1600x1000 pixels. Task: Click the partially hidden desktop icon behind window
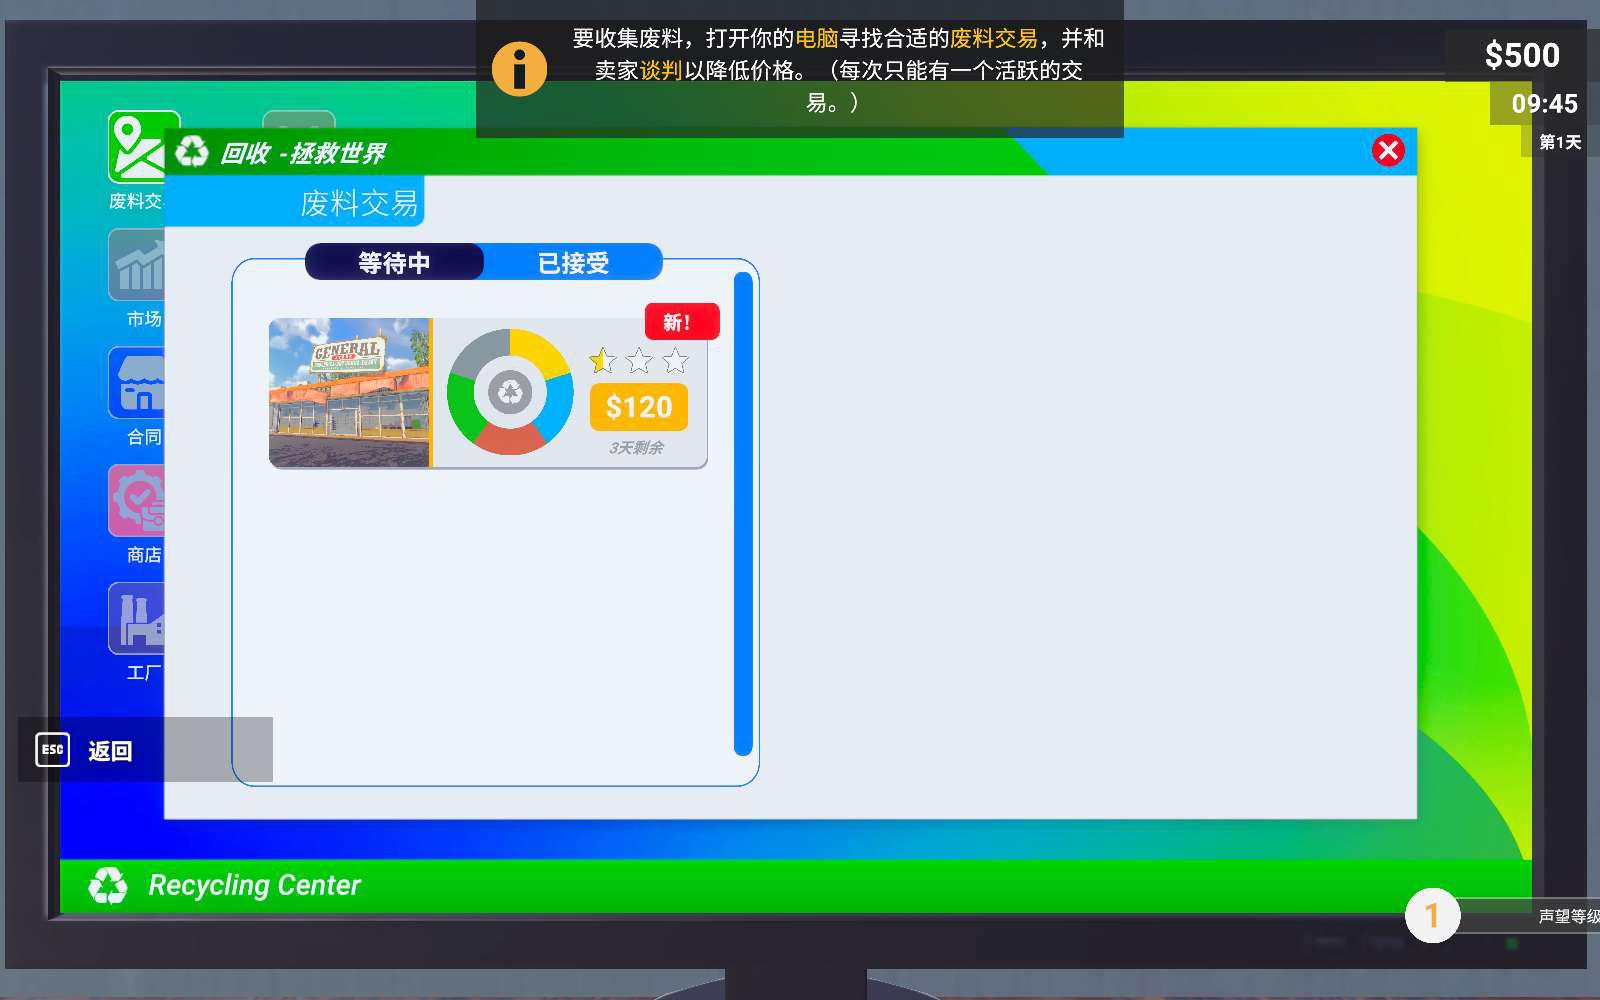coord(299,120)
